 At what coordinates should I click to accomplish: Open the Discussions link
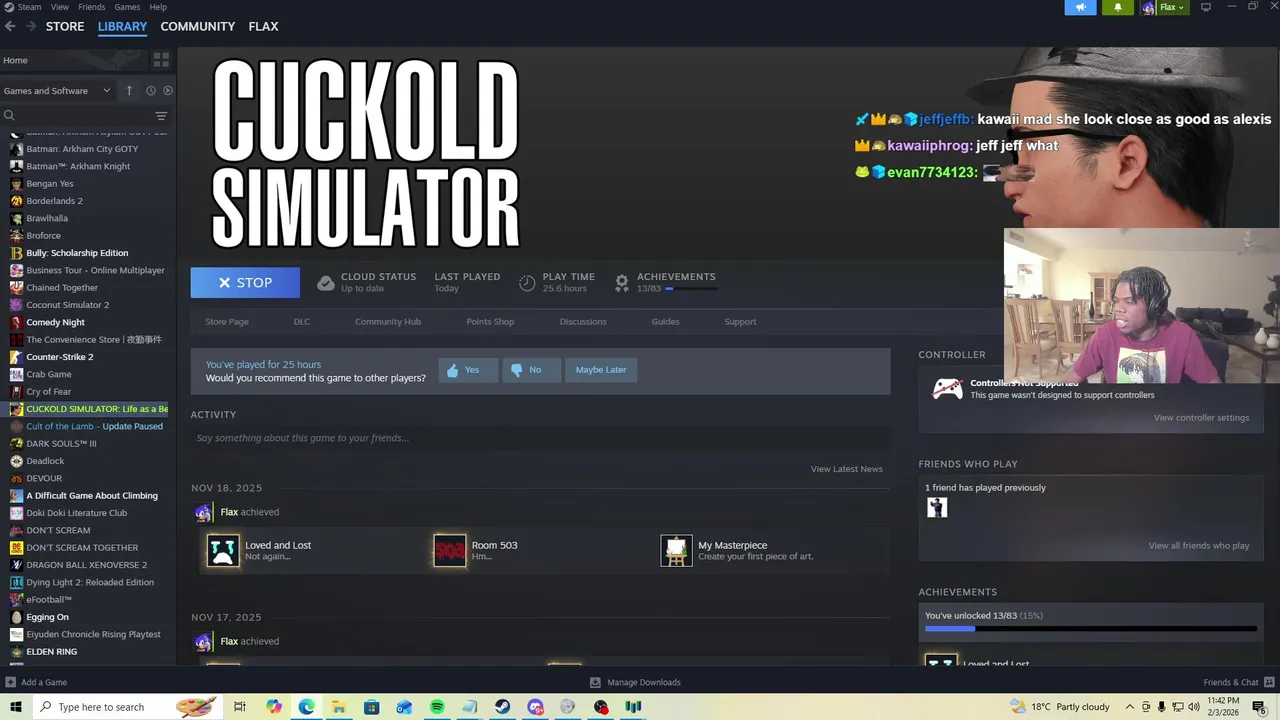[x=583, y=322]
